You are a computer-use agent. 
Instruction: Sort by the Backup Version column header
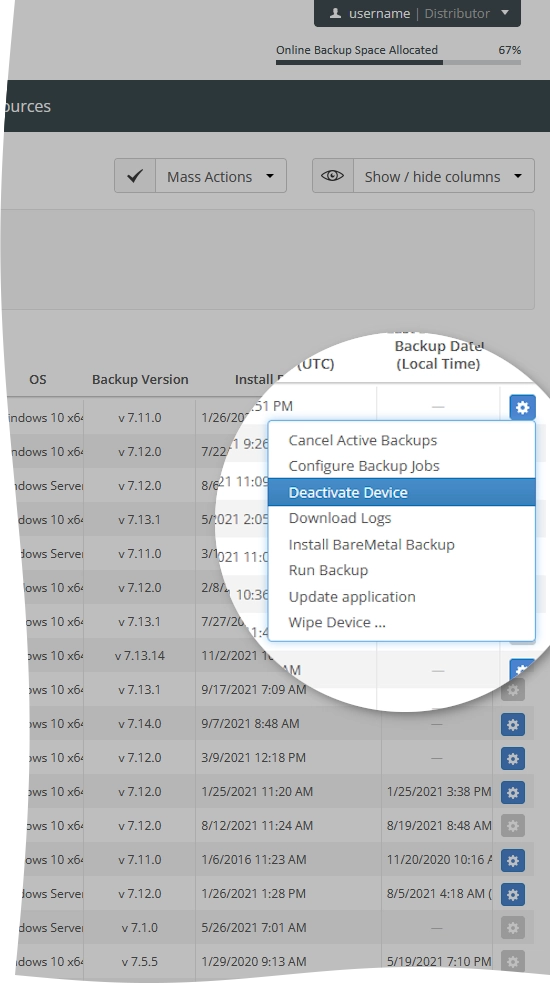(140, 379)
